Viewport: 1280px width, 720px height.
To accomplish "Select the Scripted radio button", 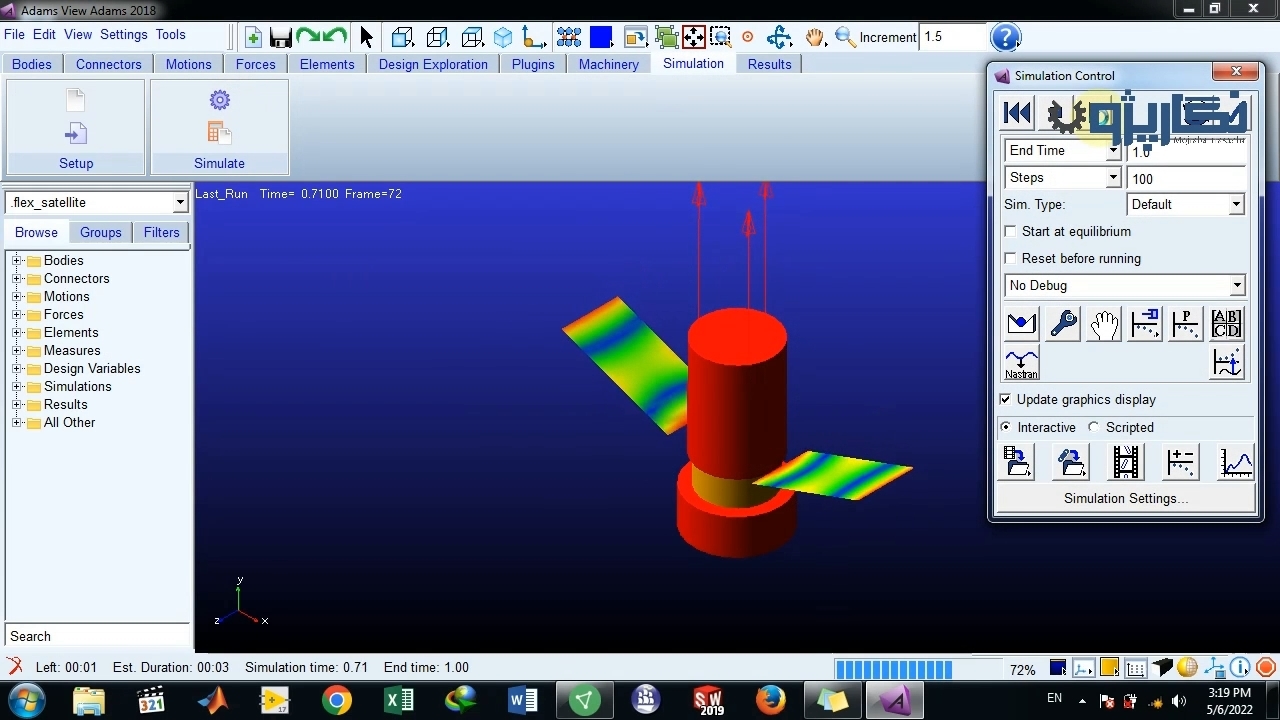I will [x=1094, y=427].
